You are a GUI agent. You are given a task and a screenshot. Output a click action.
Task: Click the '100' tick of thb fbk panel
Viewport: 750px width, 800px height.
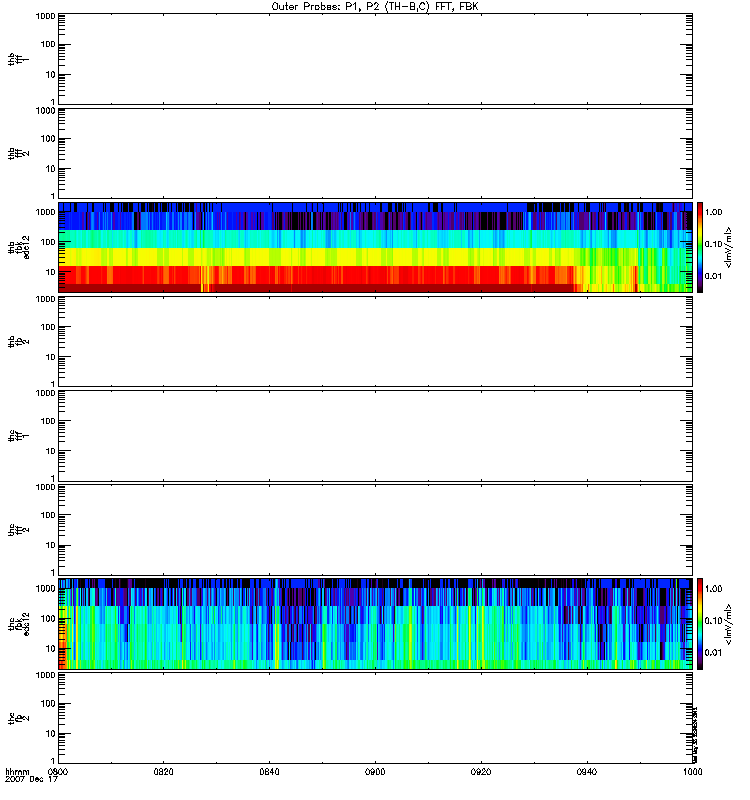[x=48, y=242]
